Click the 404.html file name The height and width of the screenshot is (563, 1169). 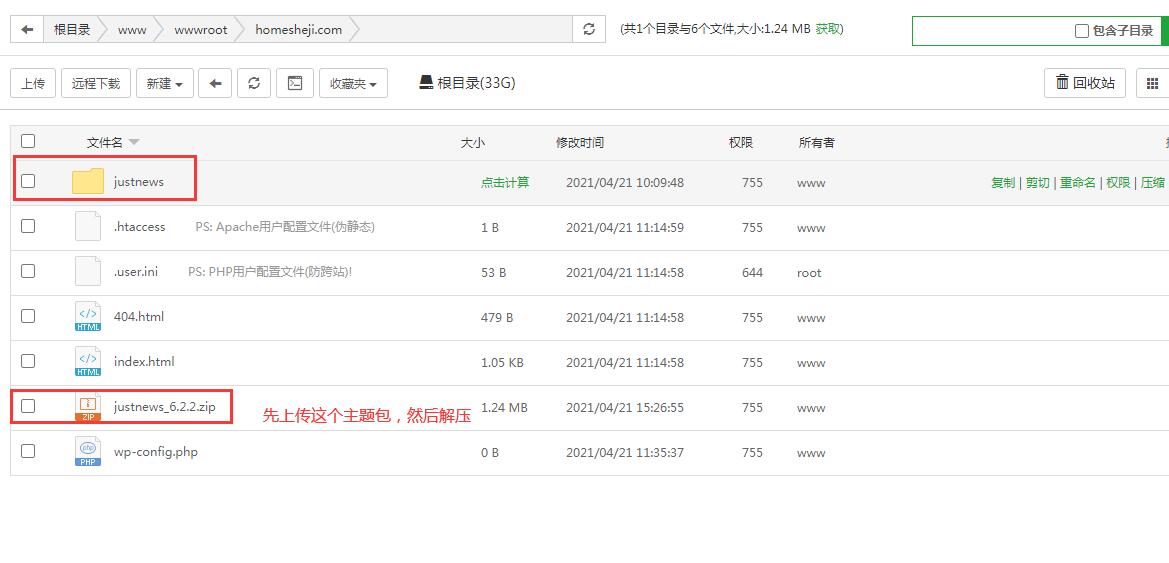[x=139, y=317]
